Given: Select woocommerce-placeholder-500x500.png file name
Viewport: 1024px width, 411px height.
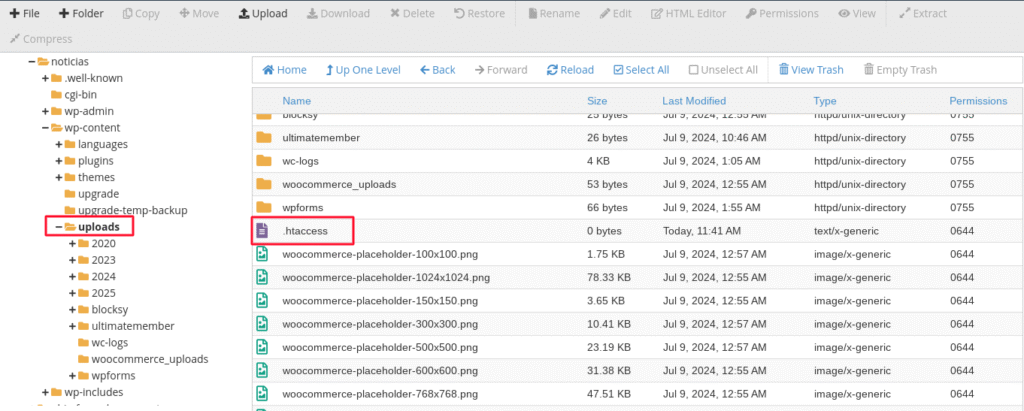Looking at the screenshot, I should point(380,347).
